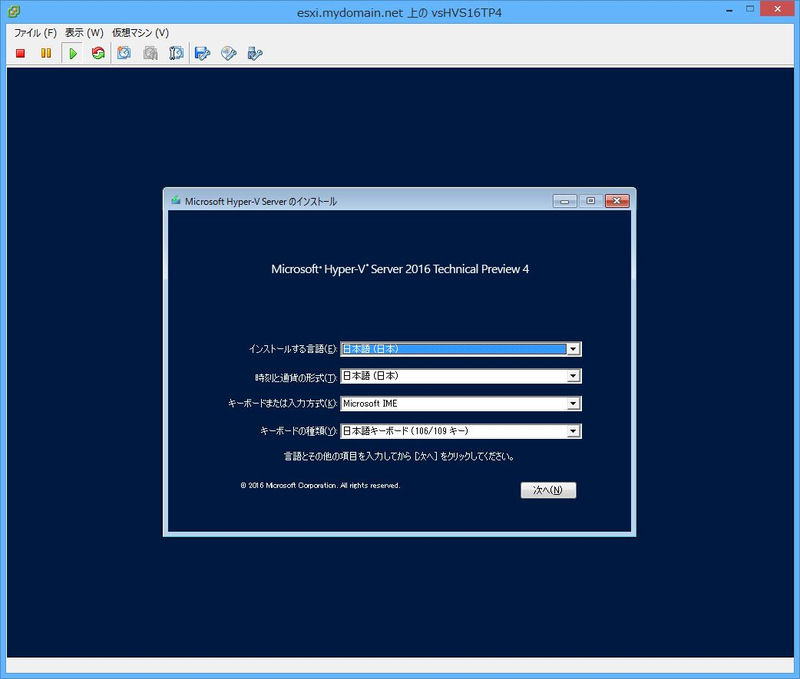This screenshot has height=679, width=800.
Task: Click the VMware console icon in the title bar
Action: coord(14,11)
